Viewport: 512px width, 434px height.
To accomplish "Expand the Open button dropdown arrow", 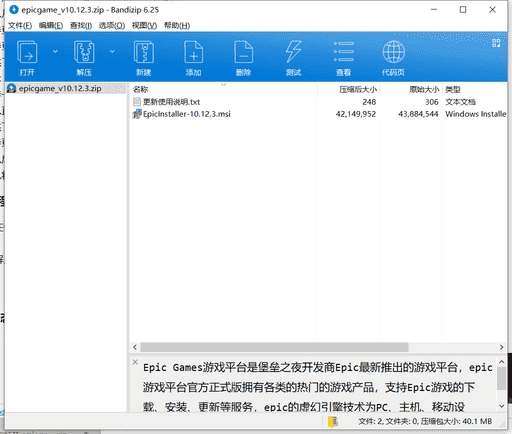I will tap(55, 51).
